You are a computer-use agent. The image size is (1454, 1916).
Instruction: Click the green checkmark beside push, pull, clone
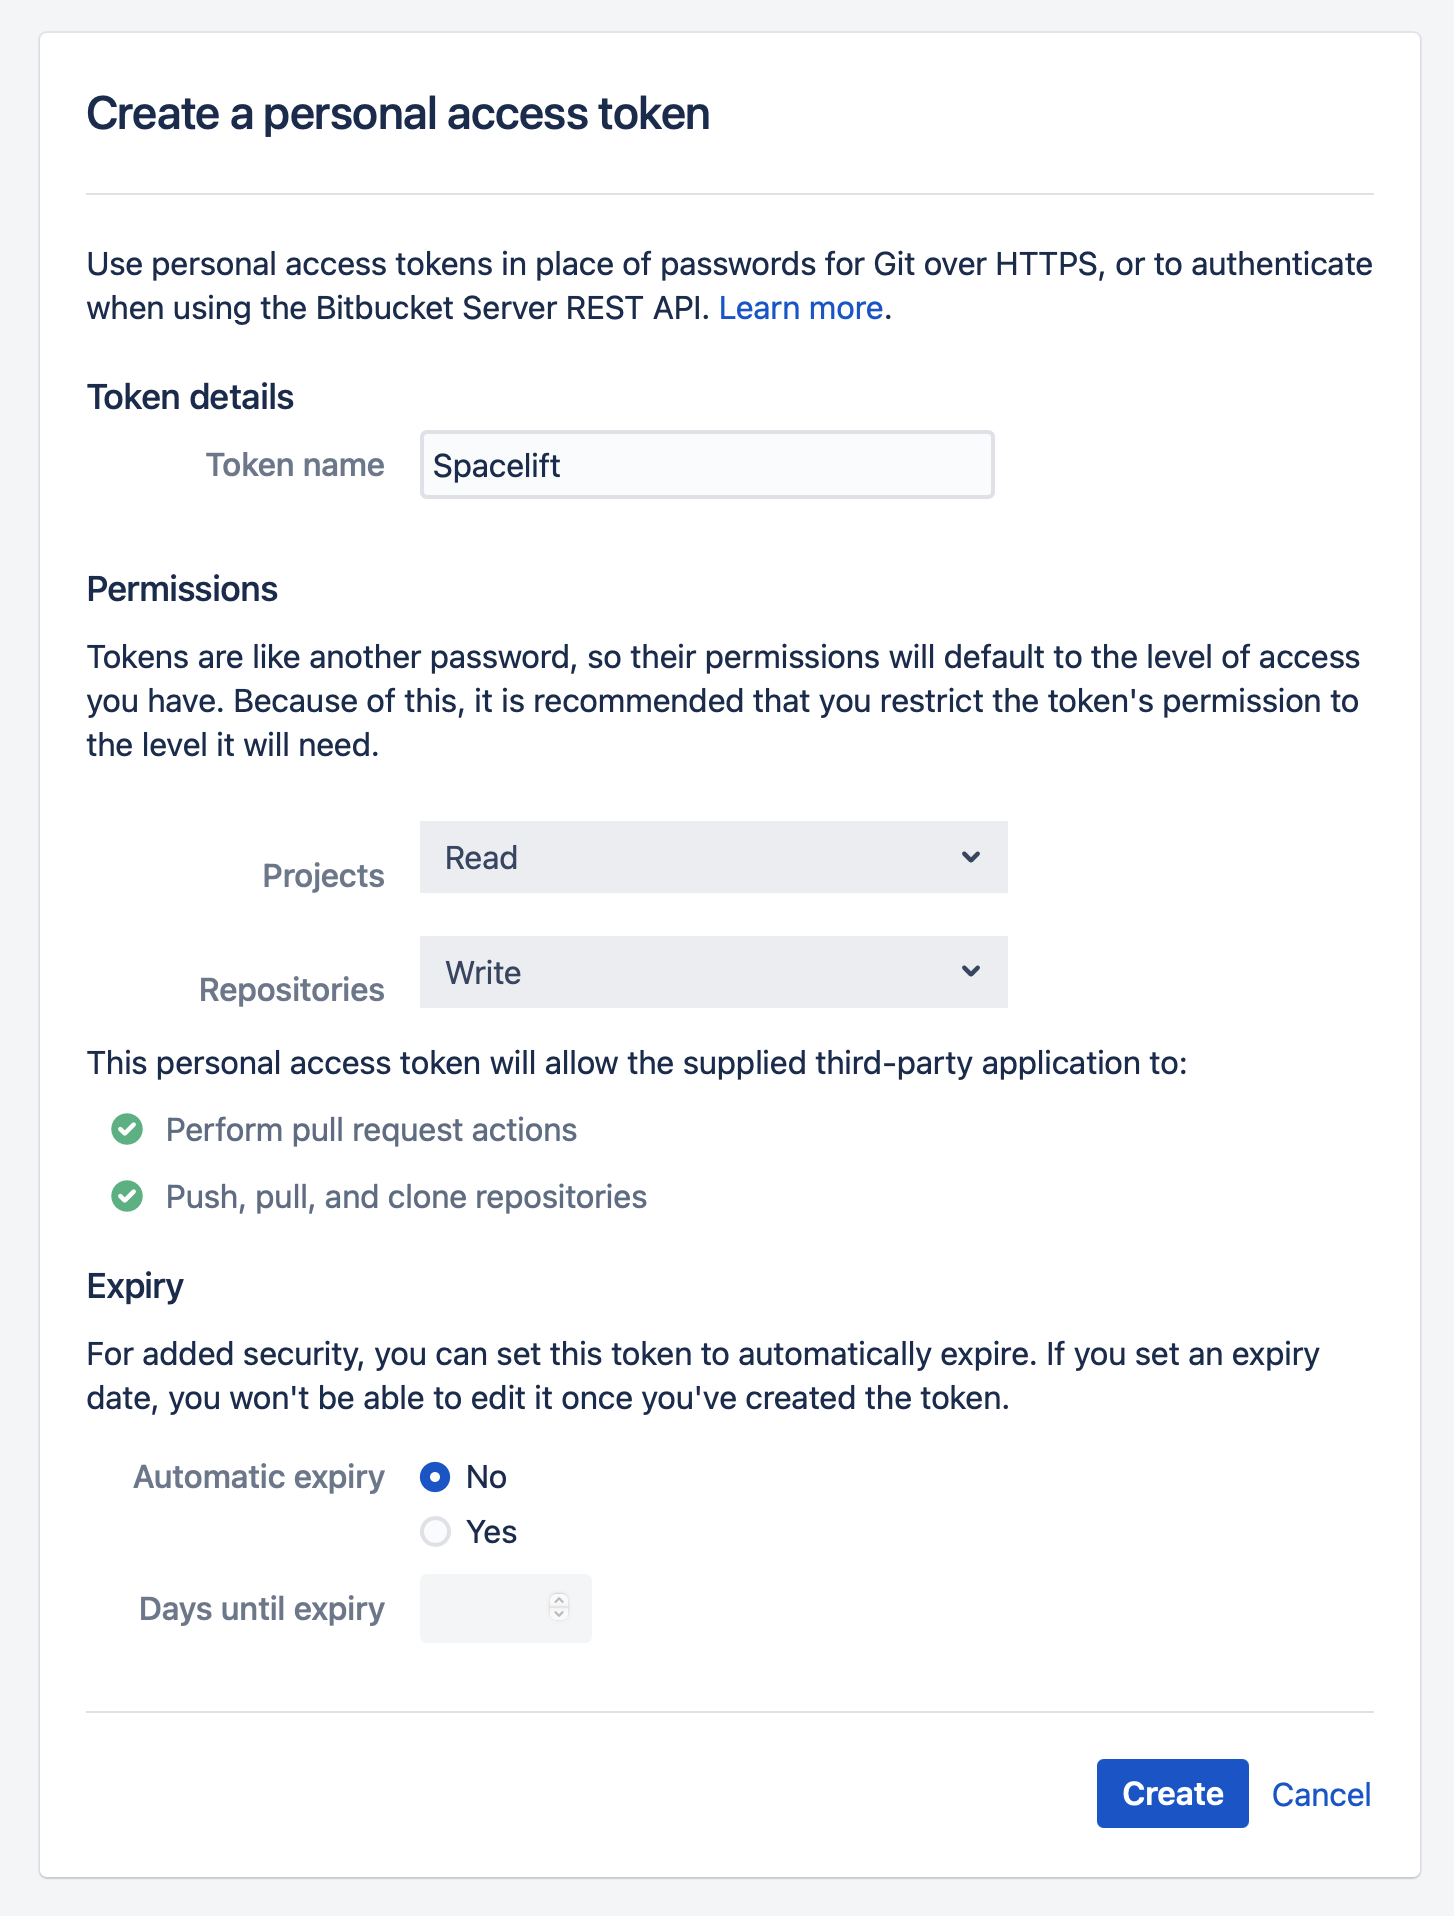point(127,1196)
